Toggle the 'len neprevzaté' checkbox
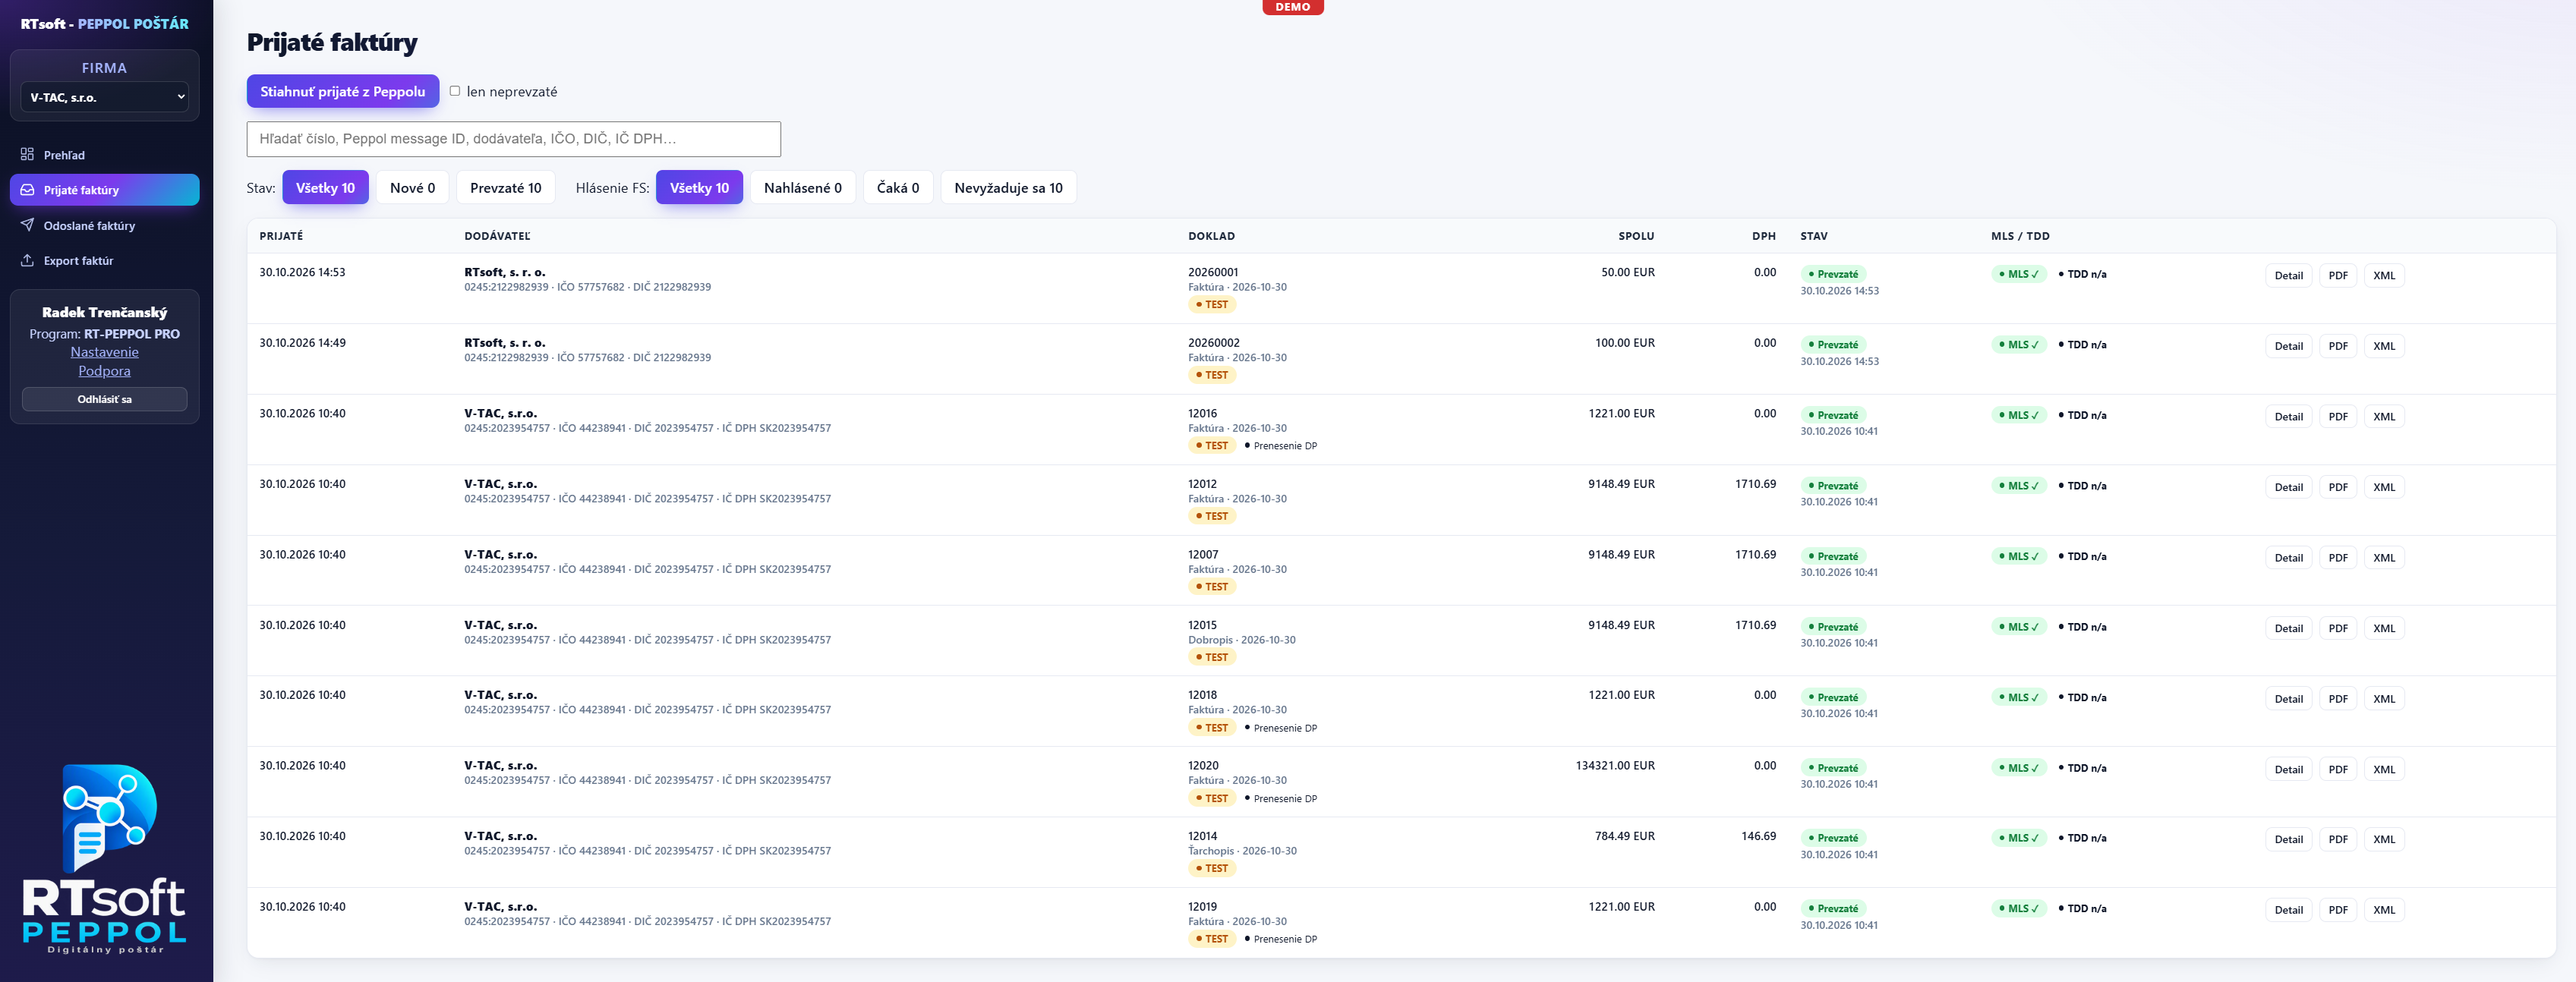Viewport: 2576px width, 982px height. [x=455, y=91]
